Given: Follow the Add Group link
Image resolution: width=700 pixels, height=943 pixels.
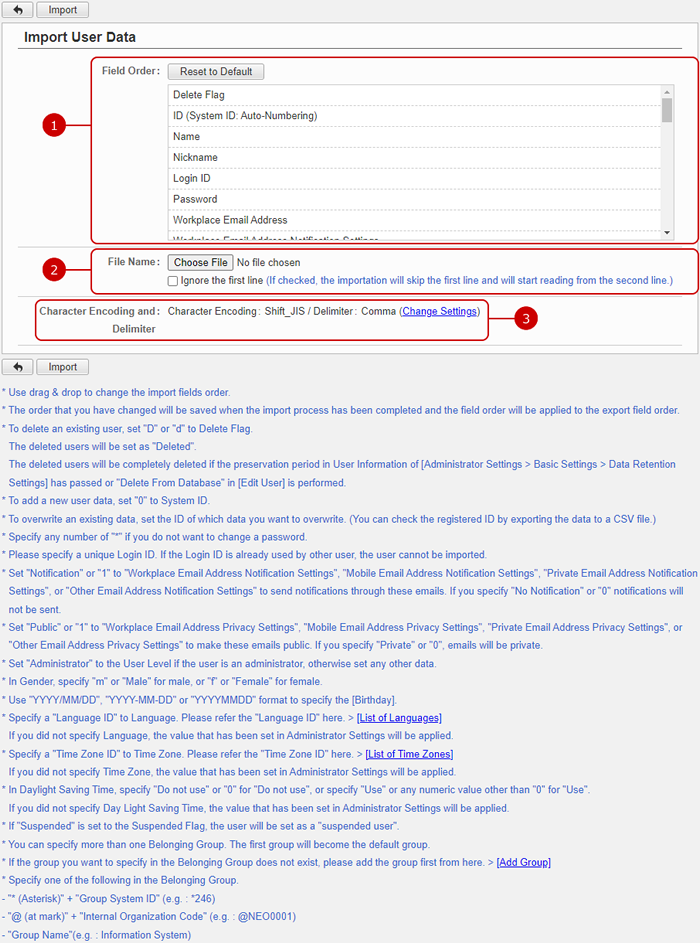Looking at the screenshot, I should point(523,862).
